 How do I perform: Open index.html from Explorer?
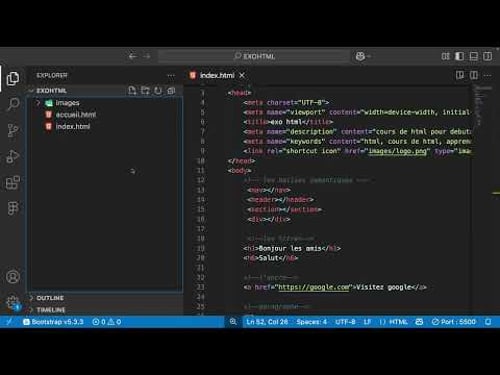(73, 126)
